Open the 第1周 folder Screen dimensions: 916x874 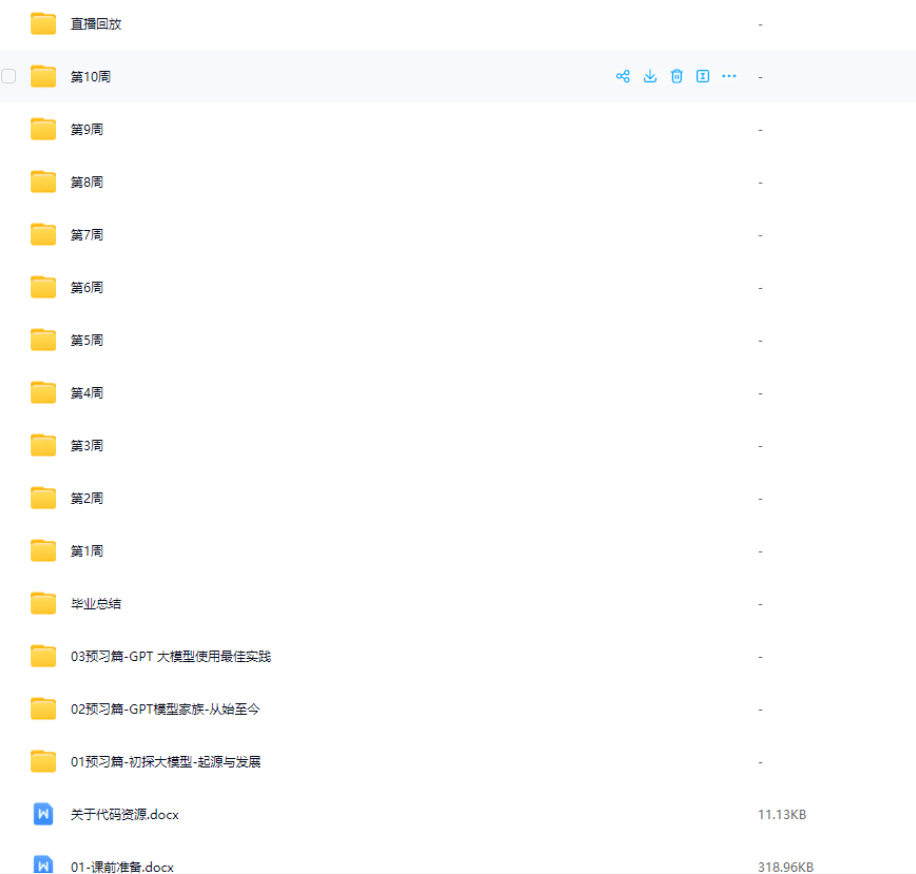pyautogui.click(x=86, y=550)
